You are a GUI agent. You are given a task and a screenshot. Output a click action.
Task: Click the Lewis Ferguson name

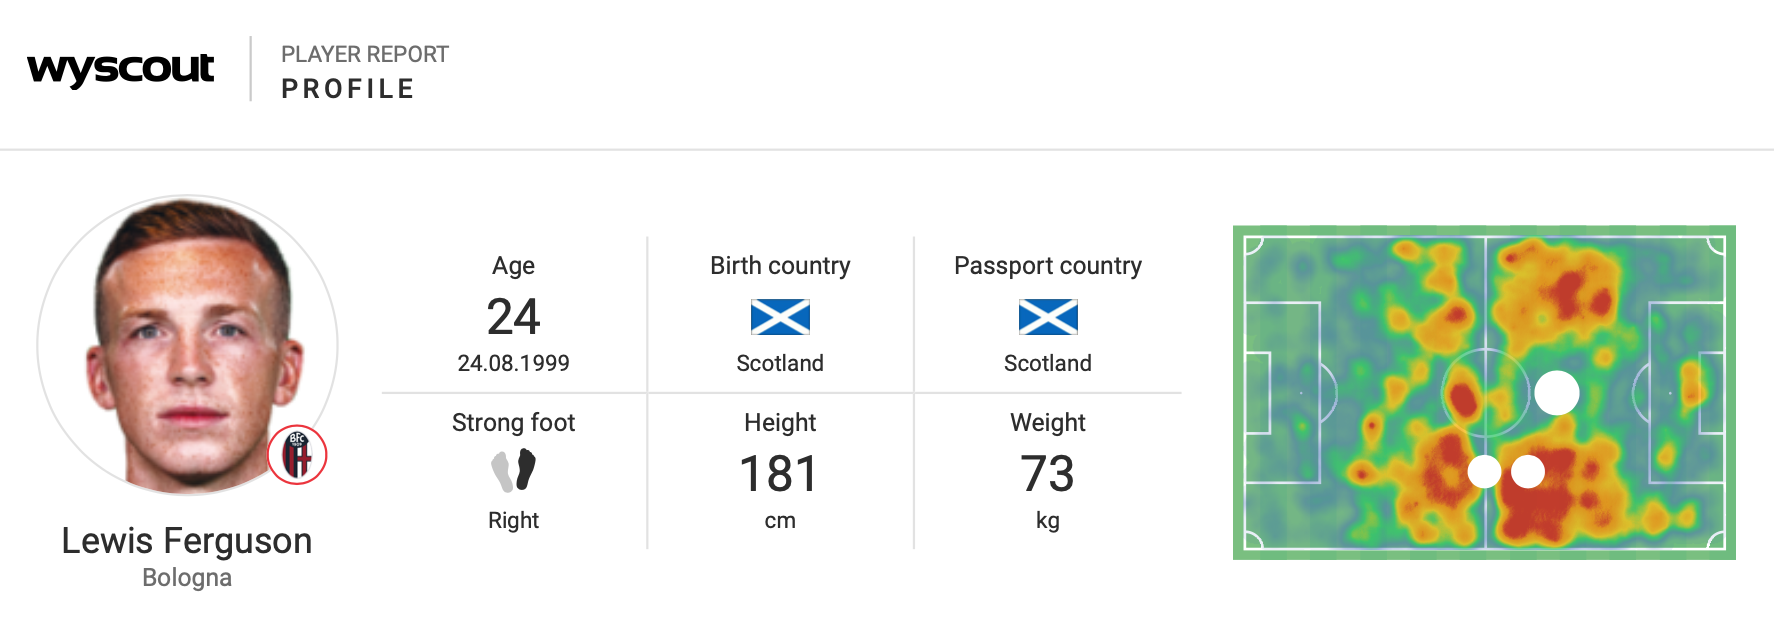[187, 541]
